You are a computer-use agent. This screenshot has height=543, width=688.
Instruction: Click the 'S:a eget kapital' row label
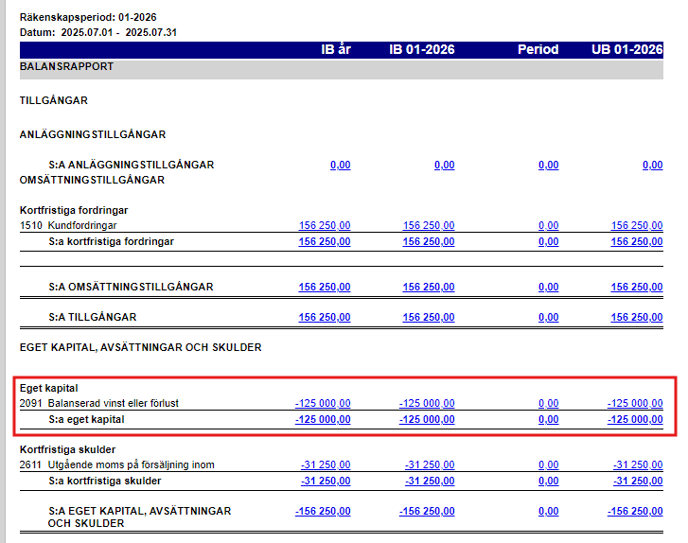(x=86, y=419)
